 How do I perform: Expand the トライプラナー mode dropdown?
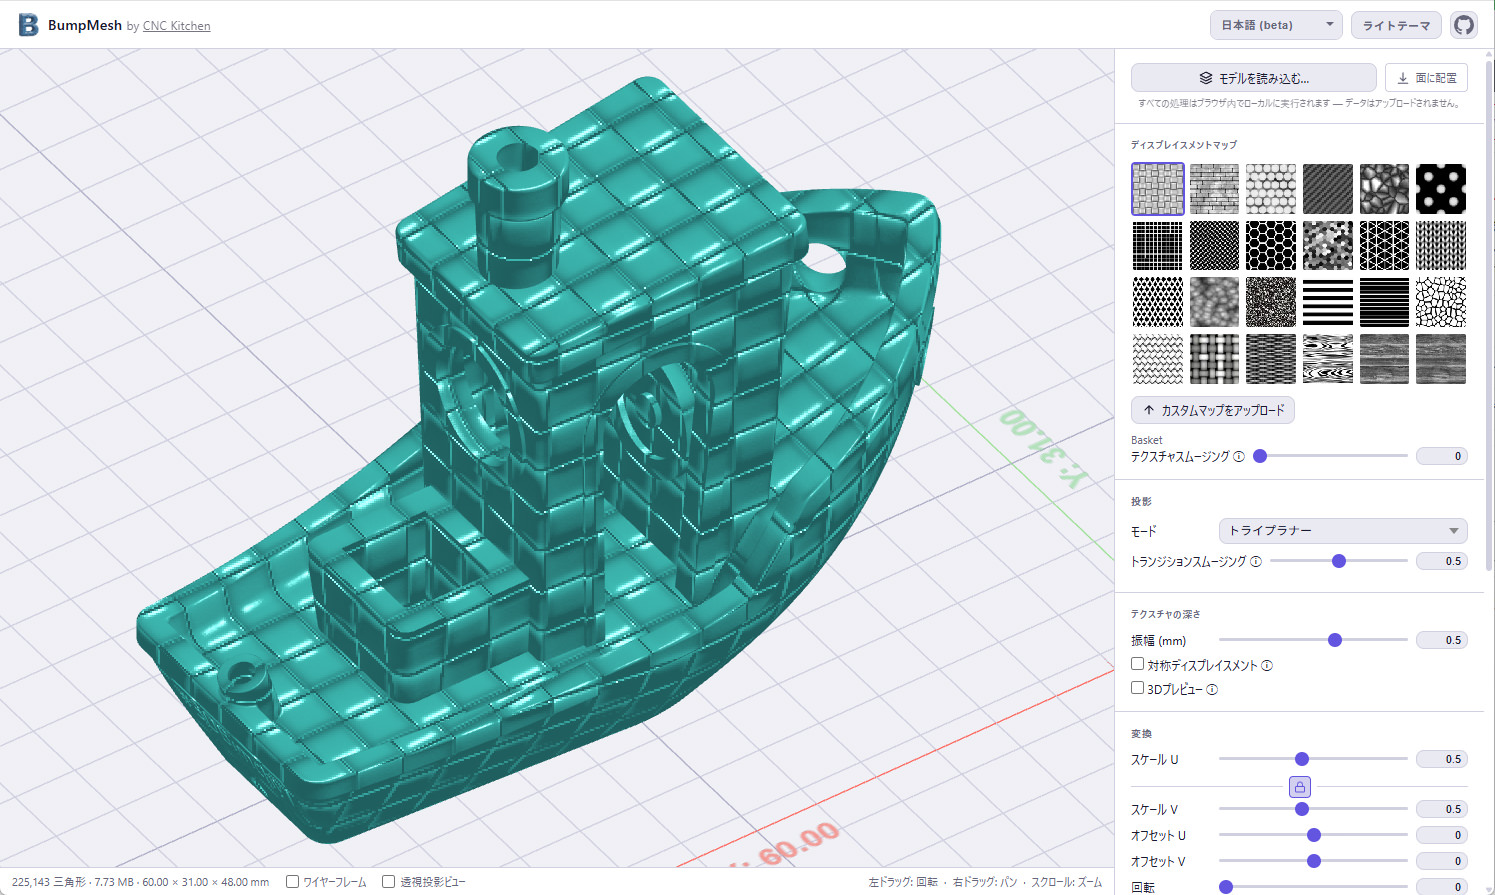click(x=1342, y=531)
